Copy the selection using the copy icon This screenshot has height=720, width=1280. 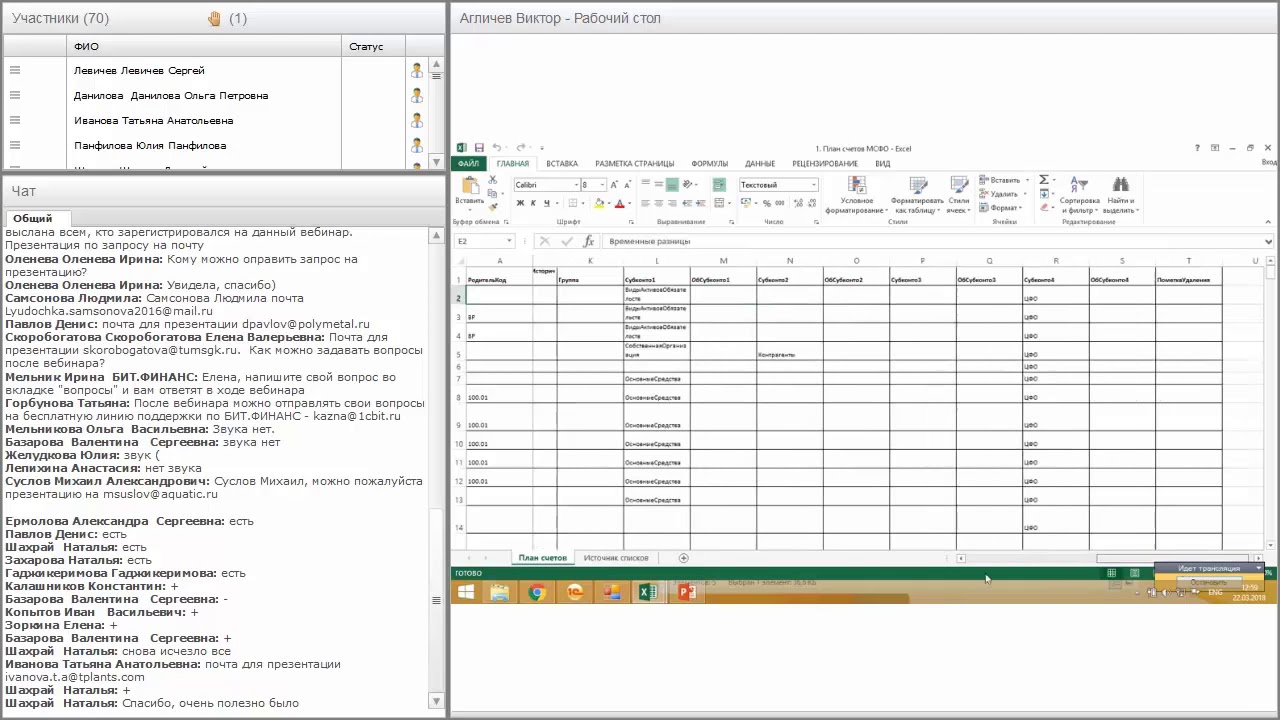(x=492, y=193)
